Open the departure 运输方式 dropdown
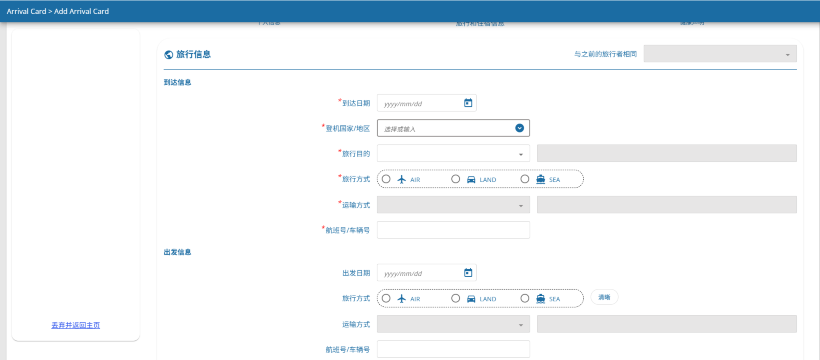This screenshot has height=360, width=820. point(453,324)
